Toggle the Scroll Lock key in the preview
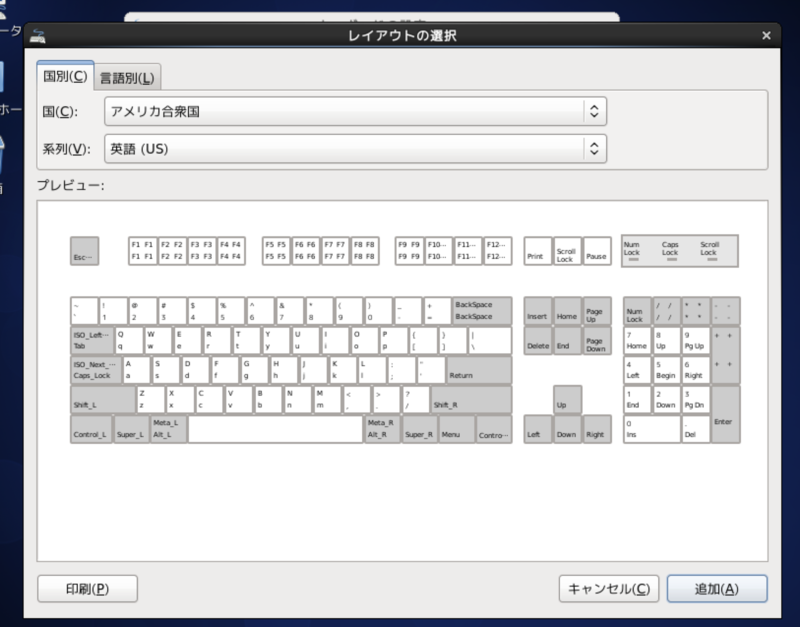 (x=566, y=251)
